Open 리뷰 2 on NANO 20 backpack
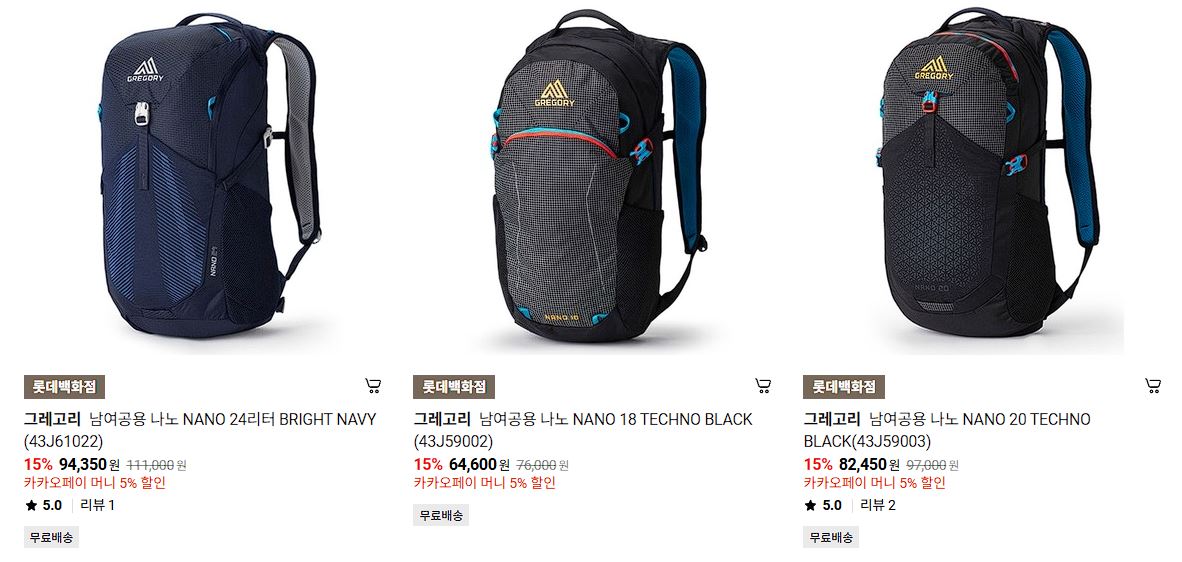1182x562 pixels. click(x=877, y=505)
